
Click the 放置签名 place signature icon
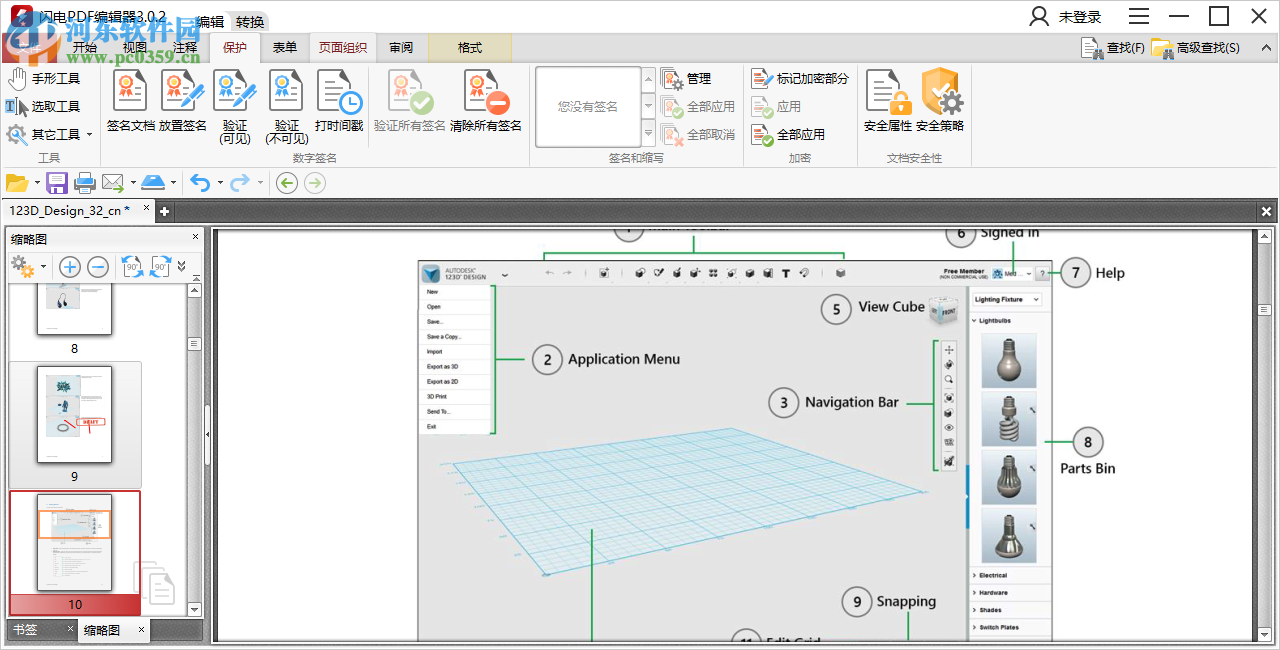pos(183,101)
